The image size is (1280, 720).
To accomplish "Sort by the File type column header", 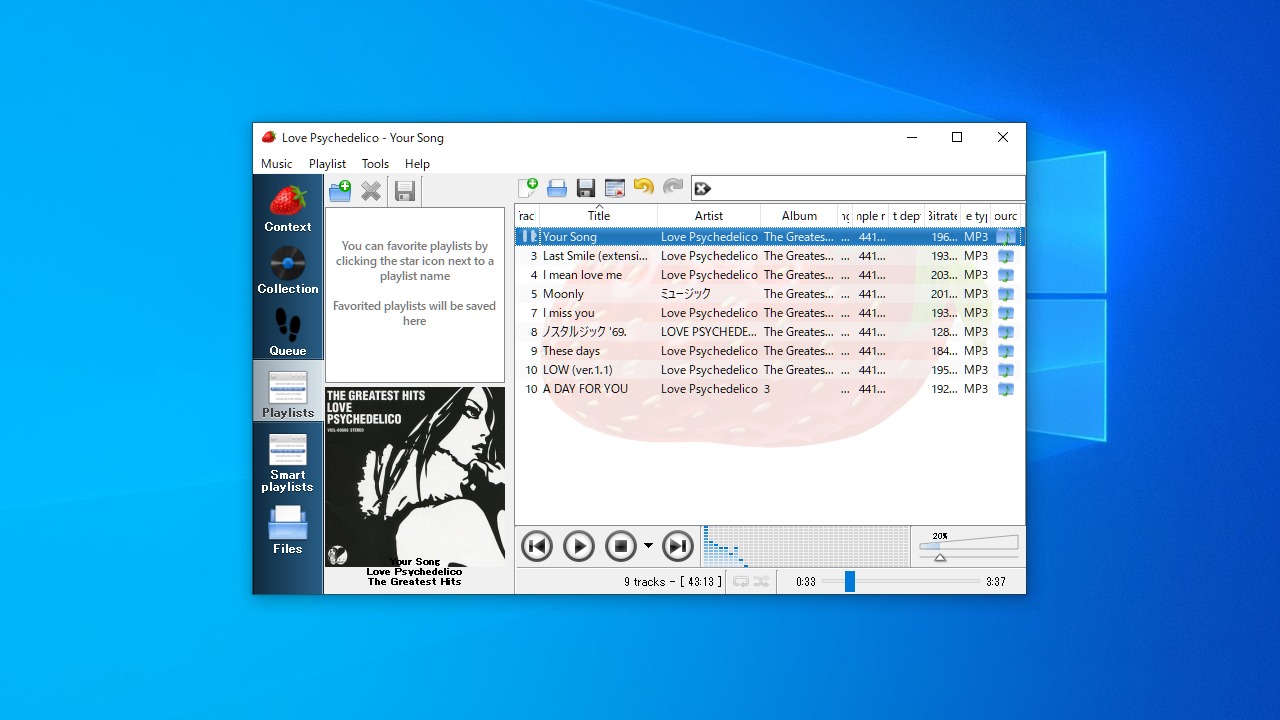I will coord(976,216).
